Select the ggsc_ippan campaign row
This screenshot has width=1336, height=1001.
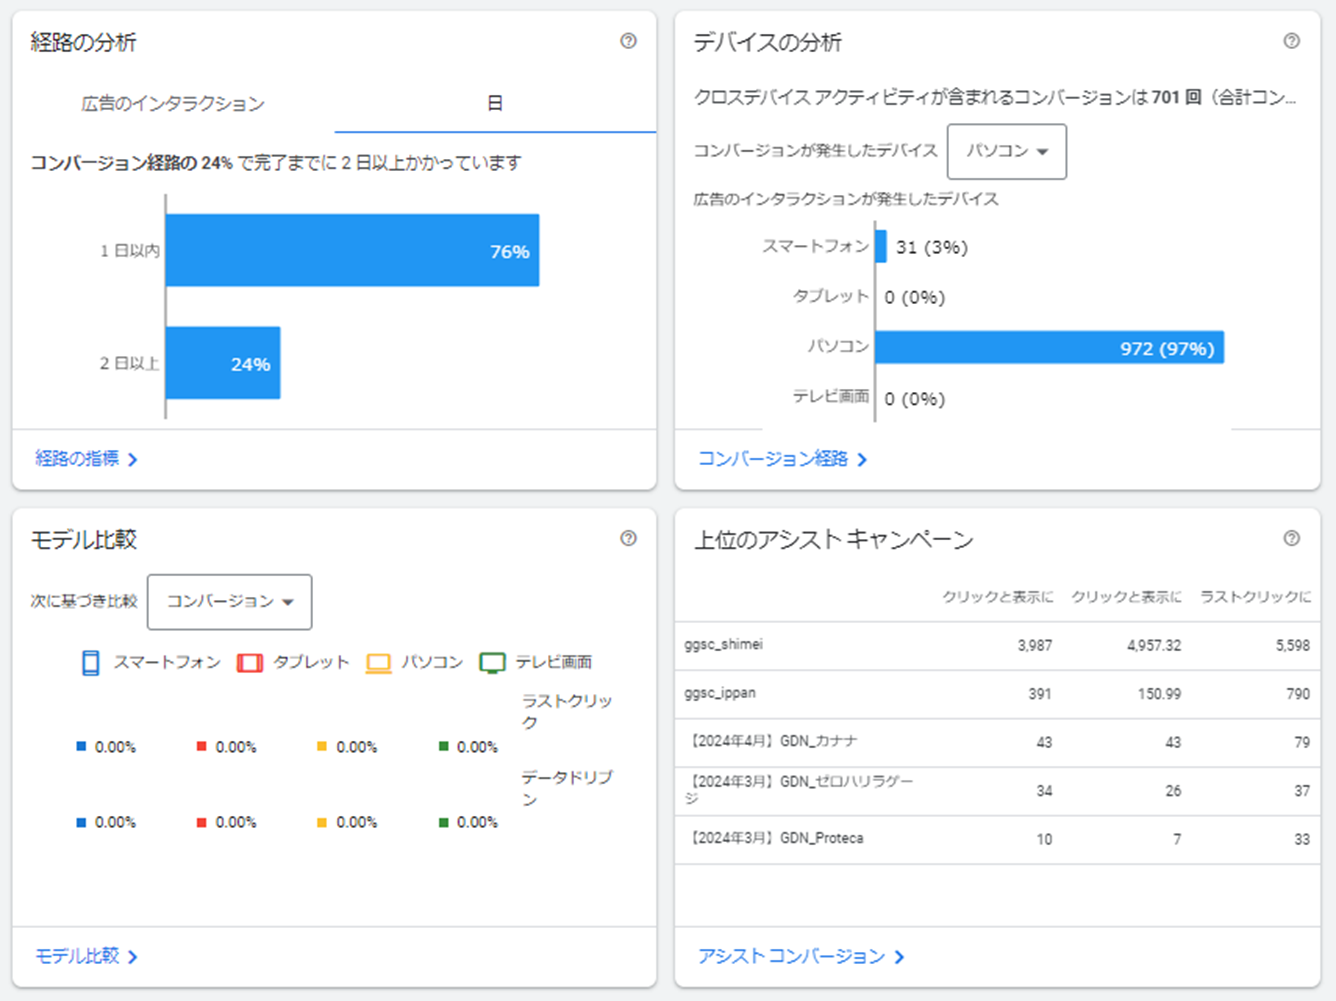[997, 694]
